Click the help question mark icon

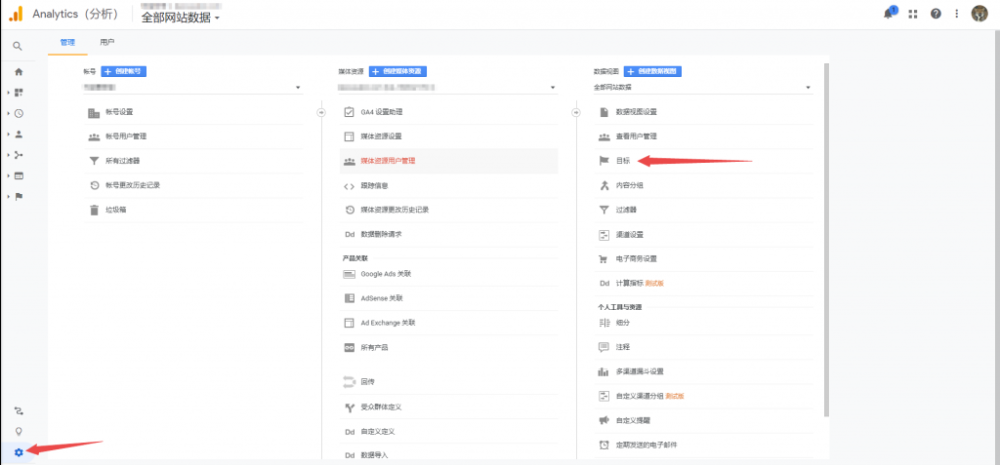pos(935,14)
